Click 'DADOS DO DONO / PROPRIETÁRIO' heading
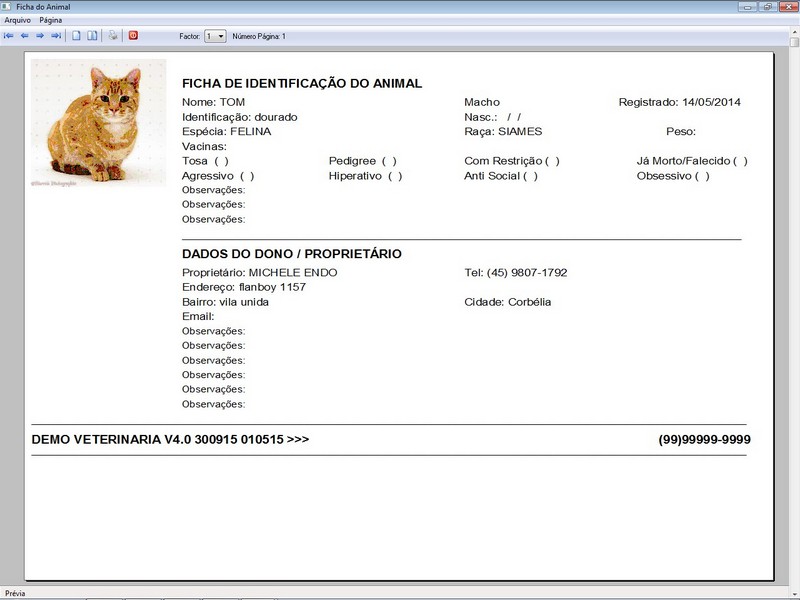The height and width of the screenshot is (600, 800). [x=292, y=254]
